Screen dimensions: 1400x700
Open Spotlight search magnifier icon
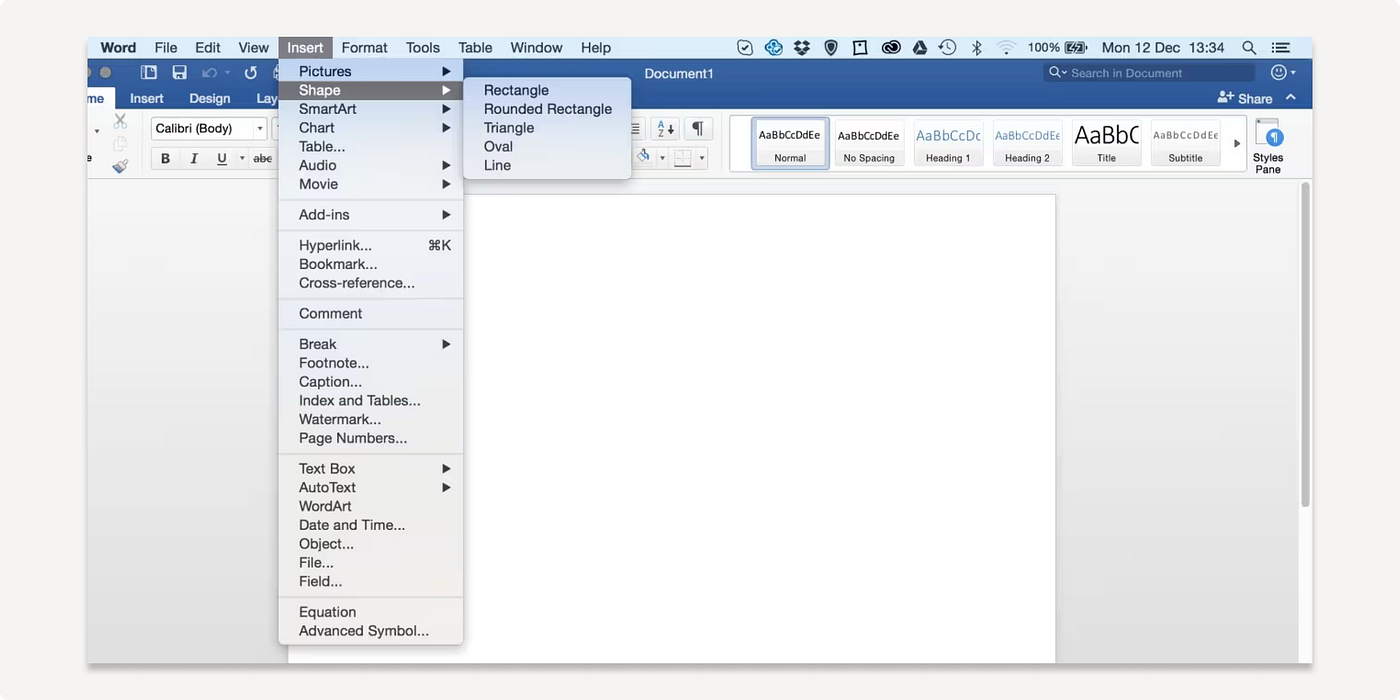pyautogui.click(x=1249, y=47)
